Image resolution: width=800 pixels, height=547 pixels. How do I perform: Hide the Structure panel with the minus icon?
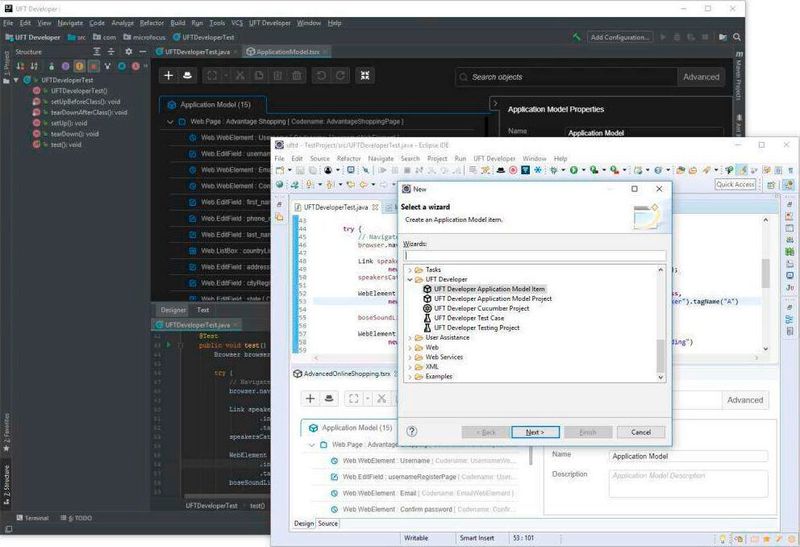143,52
